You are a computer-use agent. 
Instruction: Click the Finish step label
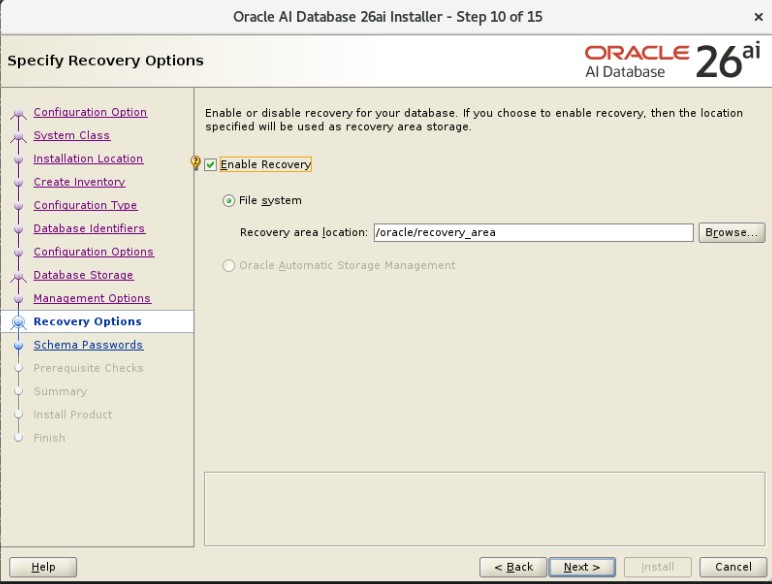[x=49, y=438]
